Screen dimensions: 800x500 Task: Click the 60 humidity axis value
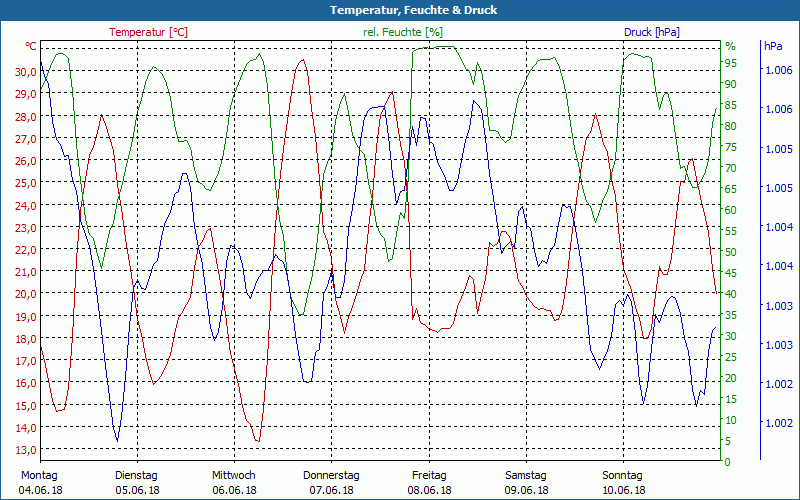click(731, 210)
